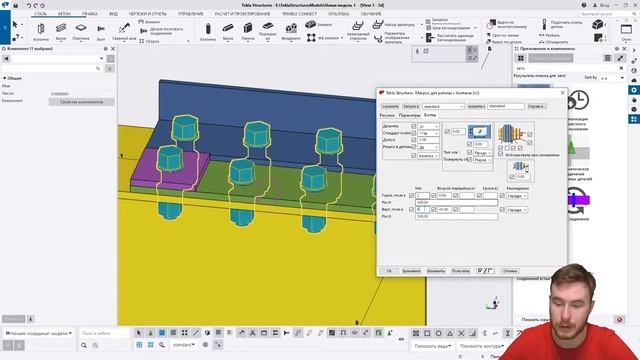
Task: Click the selection arrow tool in ribbon
Action: tap(15, 25)
